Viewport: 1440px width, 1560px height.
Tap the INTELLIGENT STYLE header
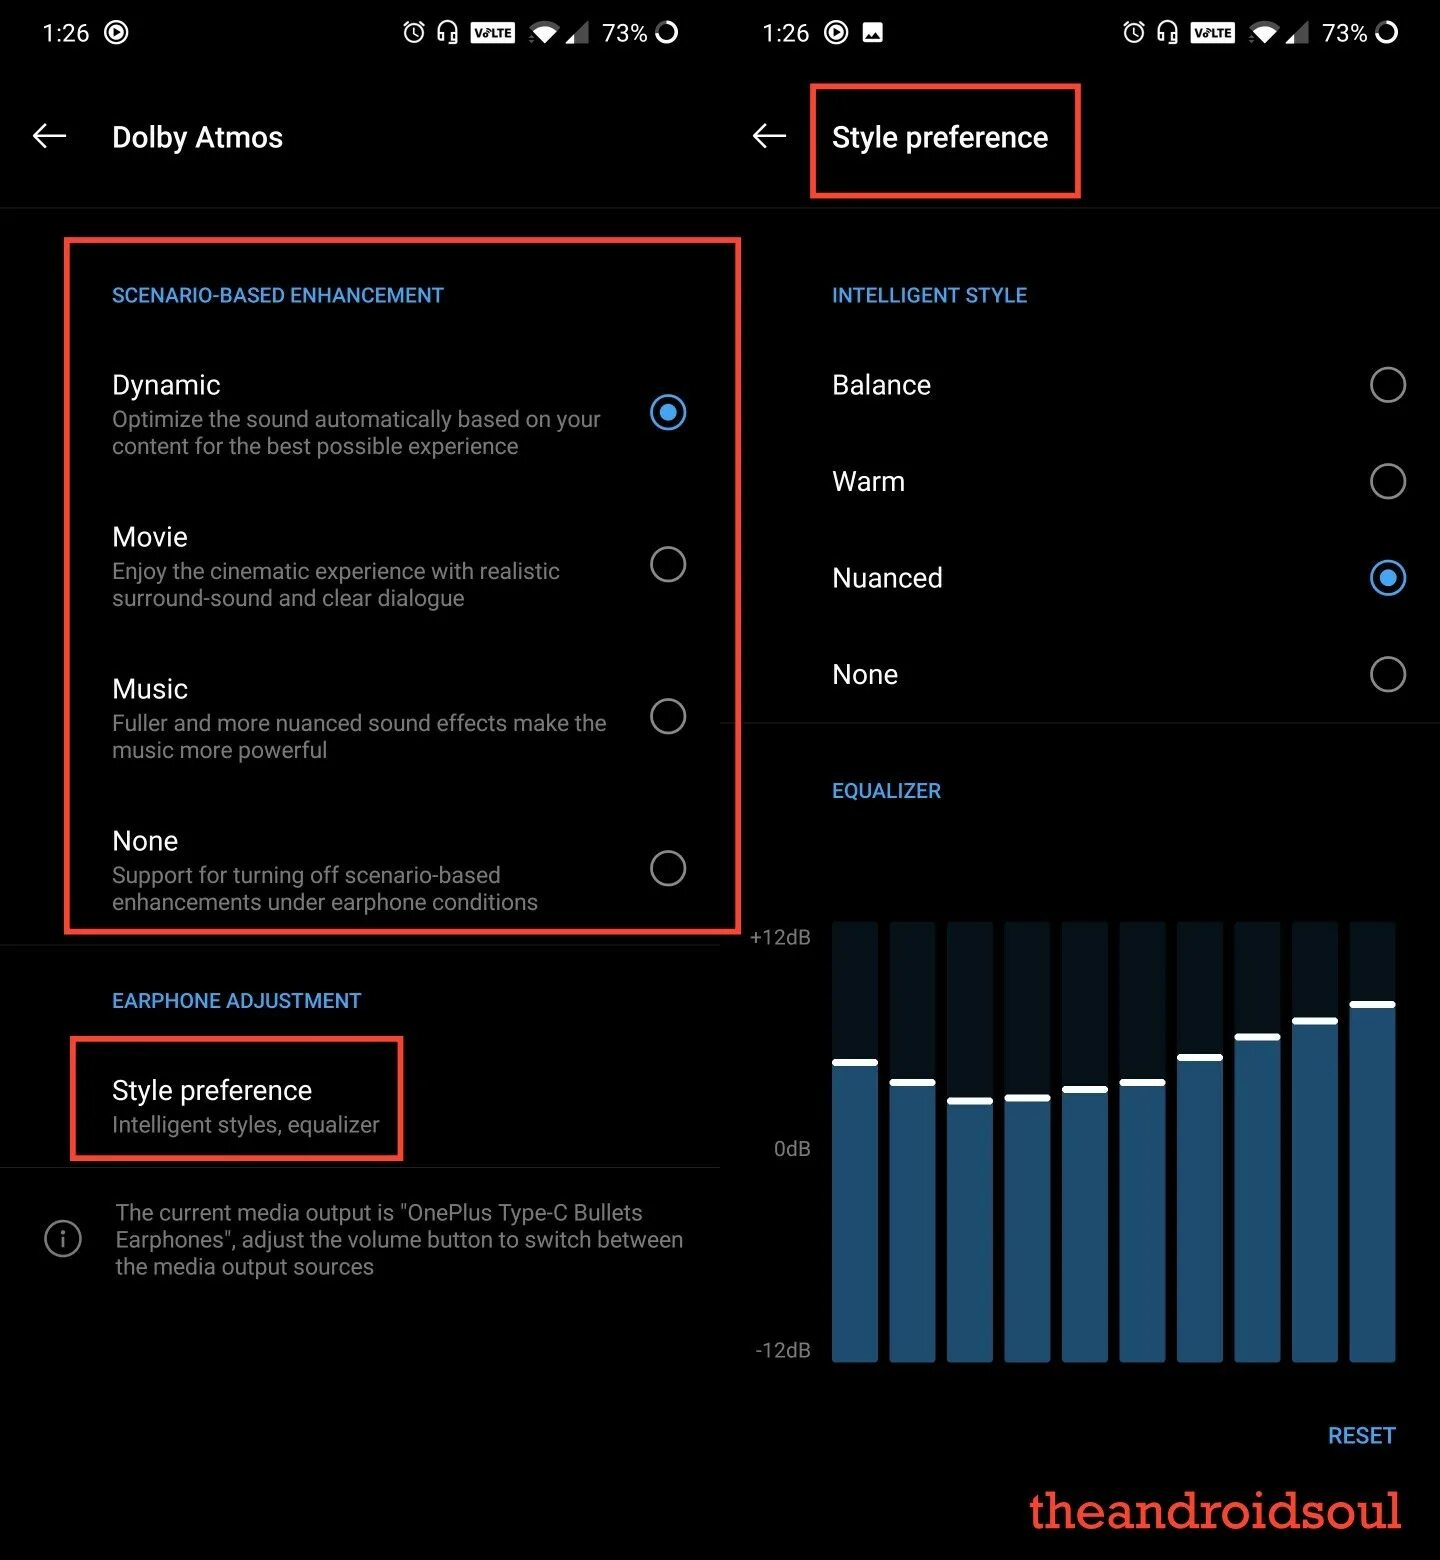coord(930,295)
